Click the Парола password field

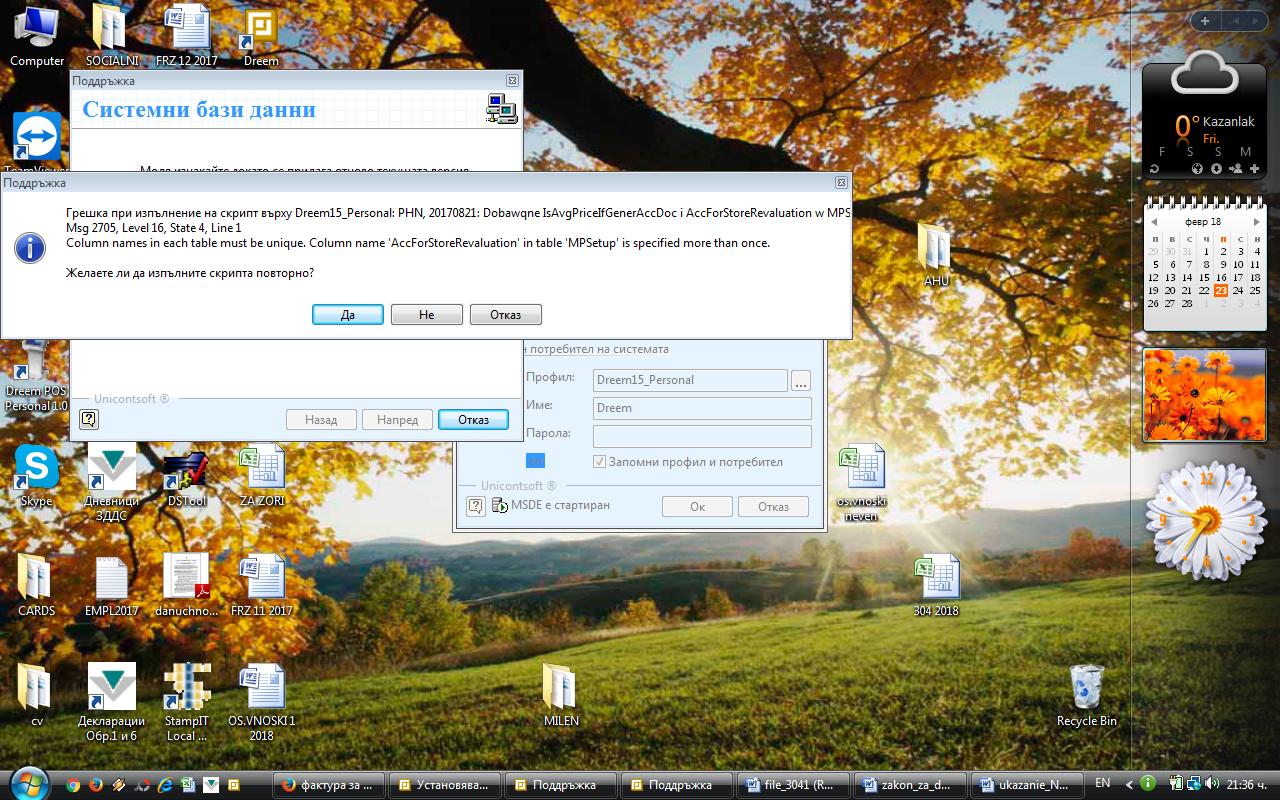click(702, 436)
